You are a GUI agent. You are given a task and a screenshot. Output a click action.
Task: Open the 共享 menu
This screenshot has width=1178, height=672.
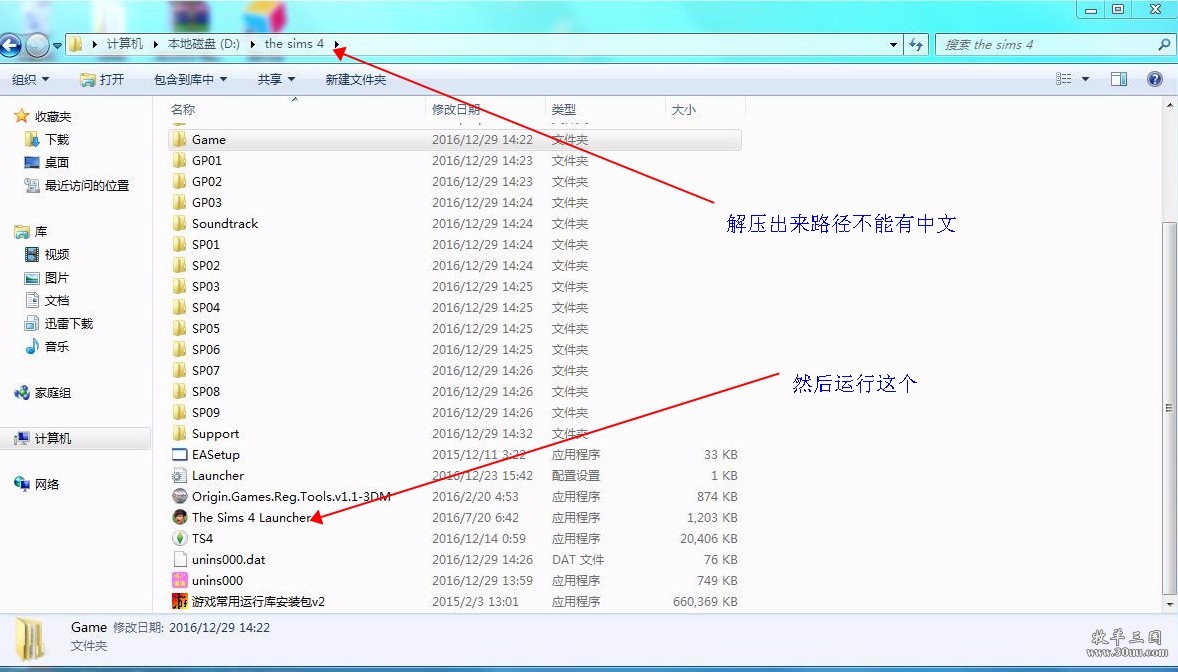click(x=276, y=79)
